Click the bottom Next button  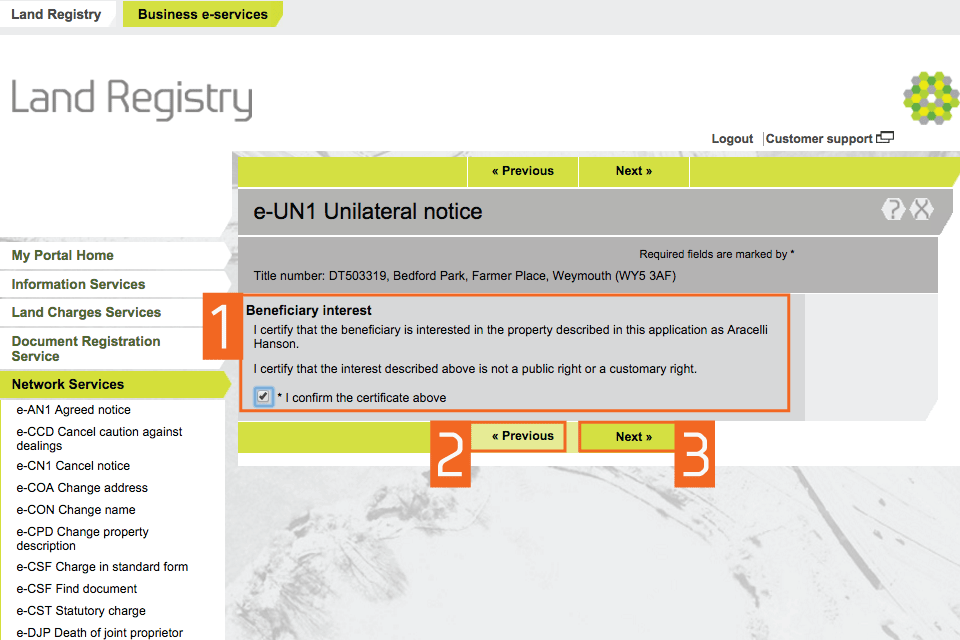tap(633, 437)
